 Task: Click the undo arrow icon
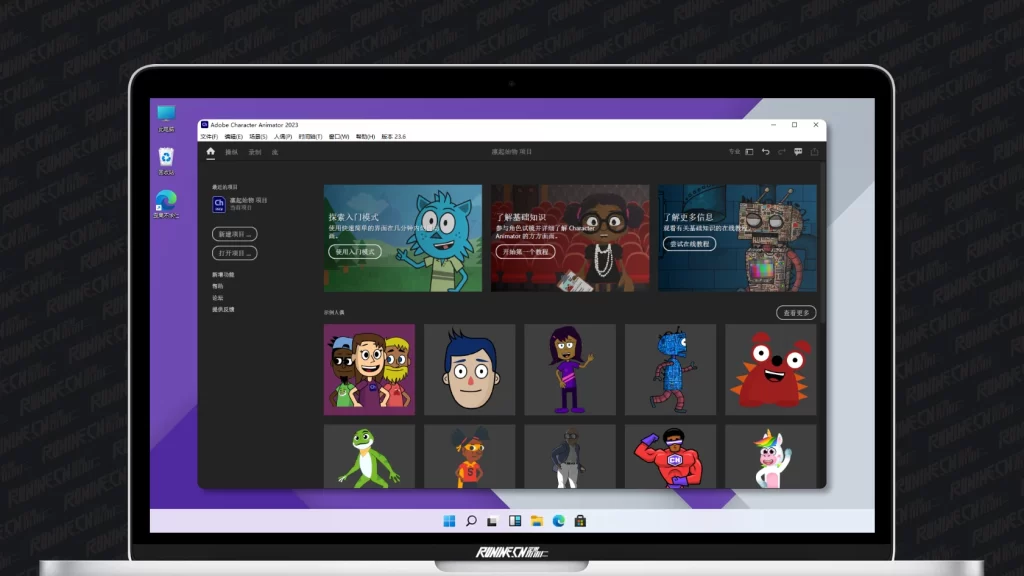click(x=766, y=152)
